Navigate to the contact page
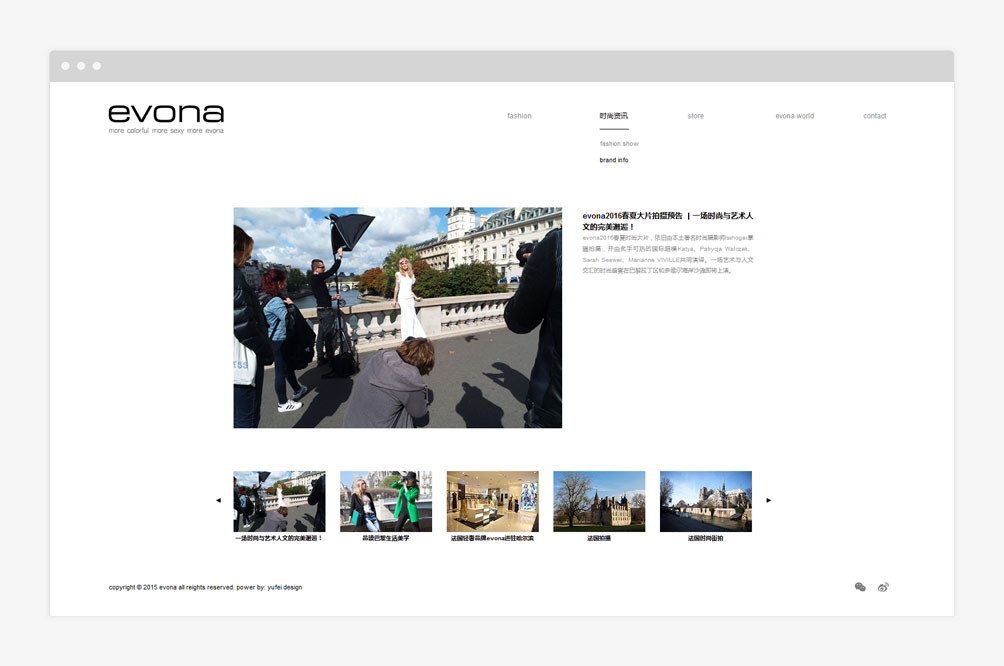1004x666 pixels. point(874,116)
